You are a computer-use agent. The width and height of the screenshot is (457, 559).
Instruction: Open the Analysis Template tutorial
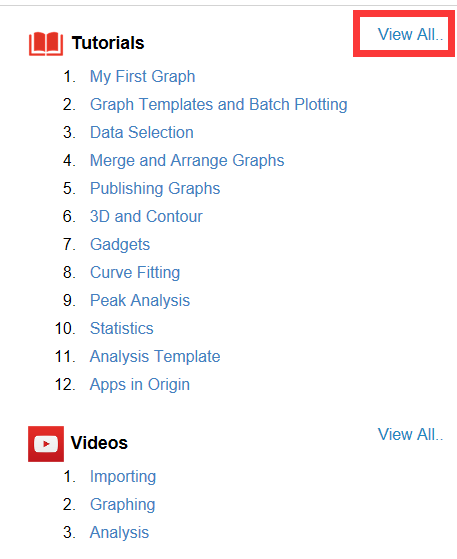pos(155,357)
